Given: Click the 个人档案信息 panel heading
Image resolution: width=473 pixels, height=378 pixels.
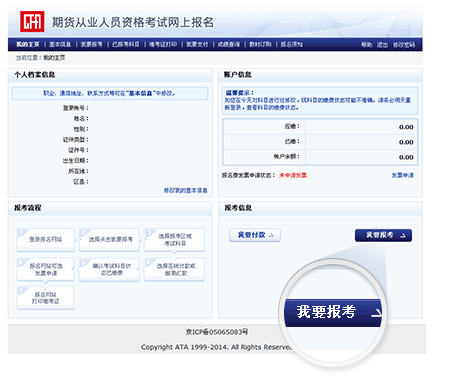Looking at the screenshot, I should pyautogui.click(x=35, y=75).
